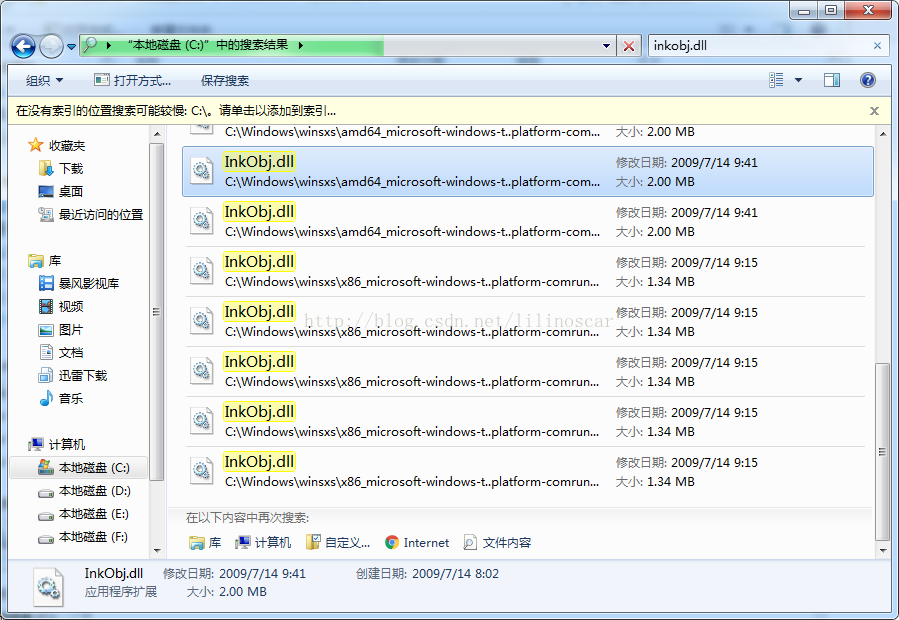The image size is (899, 620).
Task: Minimize the Explorer window
Action: click(804, 11)
